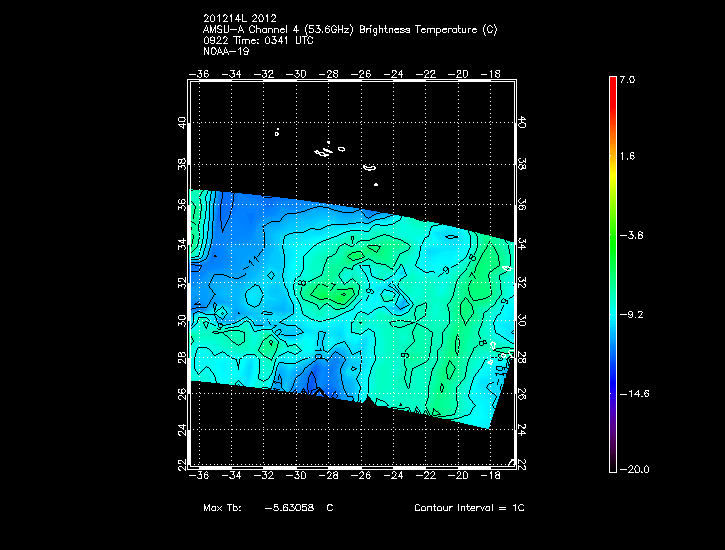Click the "7.0" color bar label

627,80
